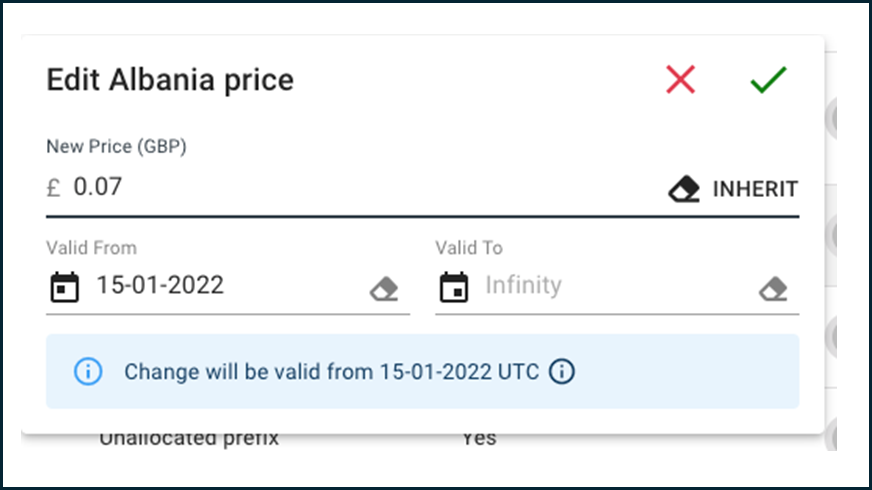The height and width of the screenshot is (490, 872).
Task: Clear the Valid From date with its eraser
Action: point(384,289)
